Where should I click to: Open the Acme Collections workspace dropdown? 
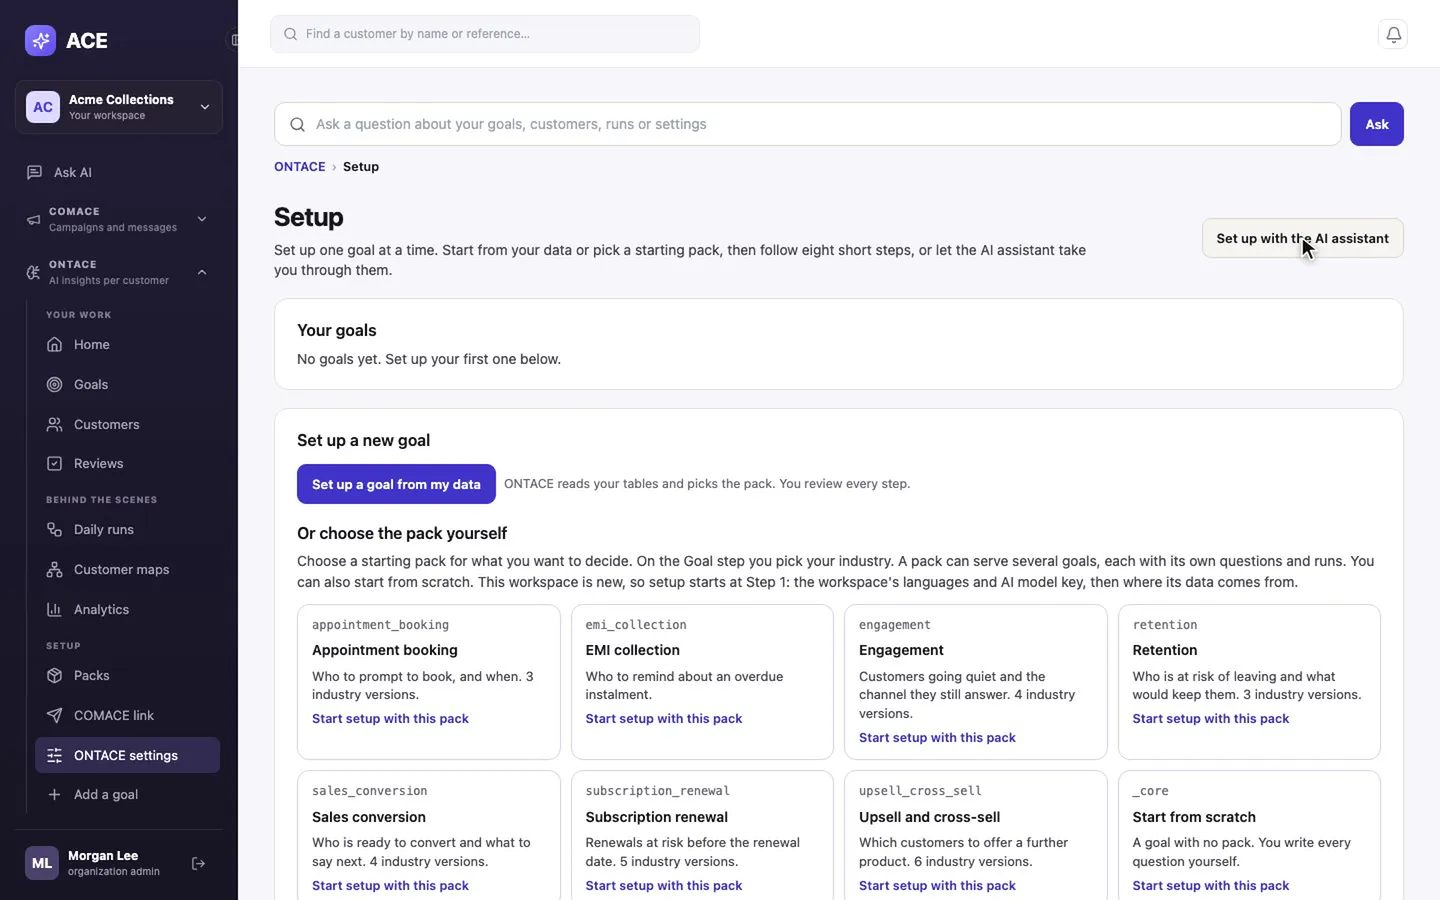pyautogui.click(x=119, y=107)
